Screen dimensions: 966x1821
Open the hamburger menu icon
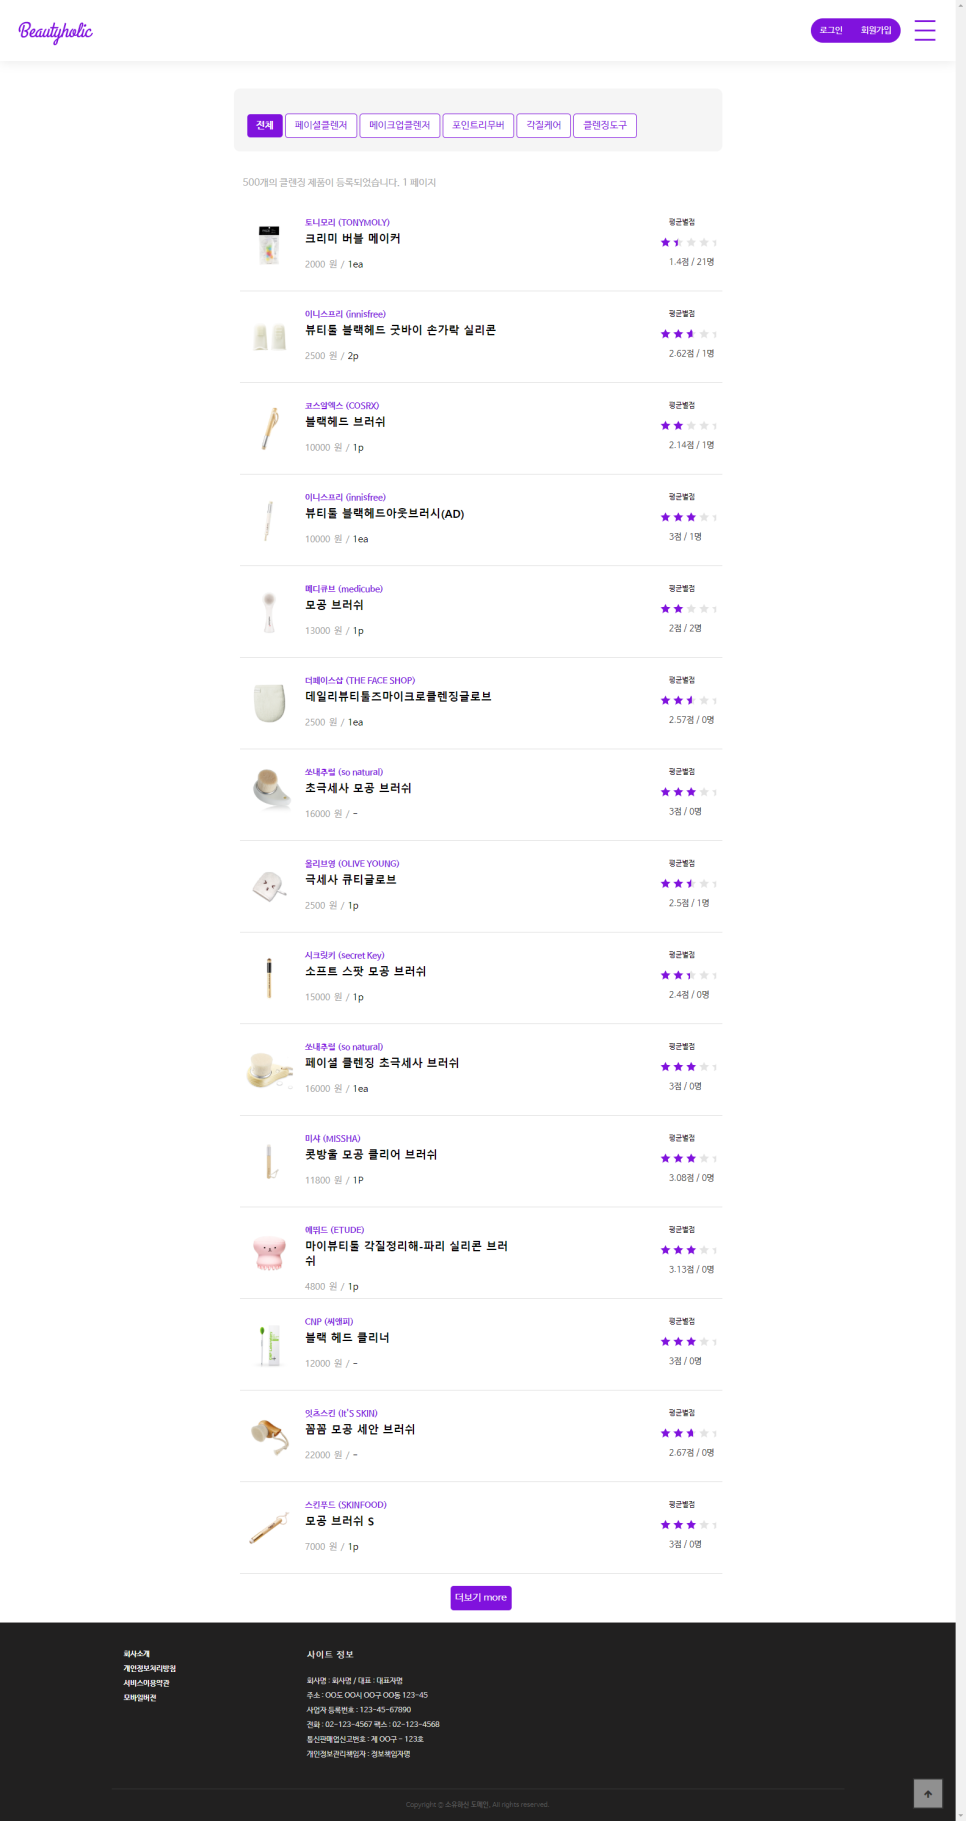[x=925, y=30]
